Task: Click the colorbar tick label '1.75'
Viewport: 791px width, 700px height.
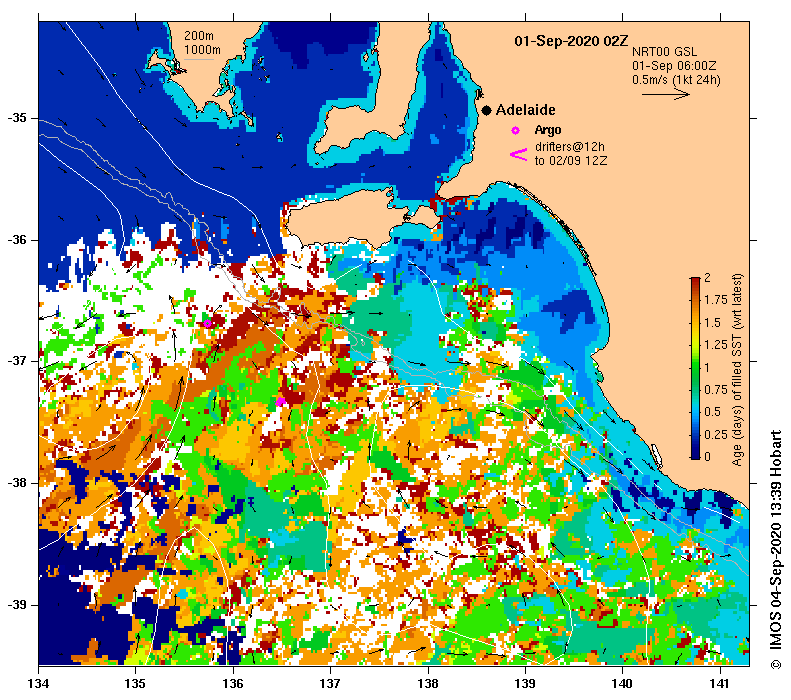Action: pos(716,300)
